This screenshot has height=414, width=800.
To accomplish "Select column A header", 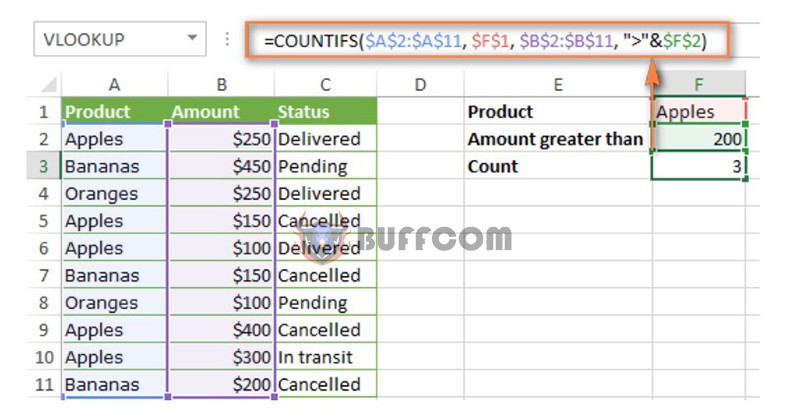I will point(114,85).
